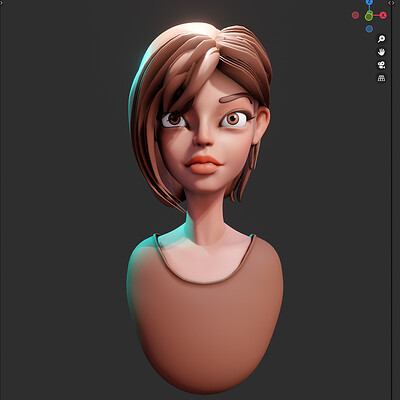
Task: Switch perspective/orthographic with the grid icon
Action: tap(381, 78)
